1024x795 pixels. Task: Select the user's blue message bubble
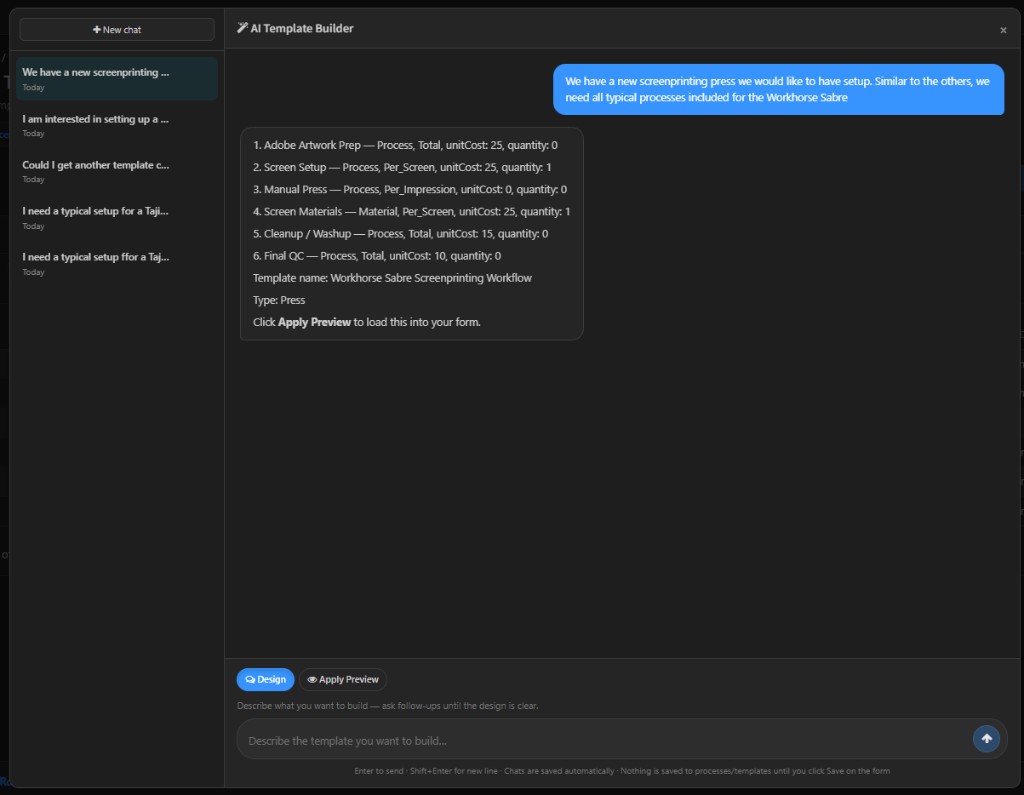tap(778, 89)
